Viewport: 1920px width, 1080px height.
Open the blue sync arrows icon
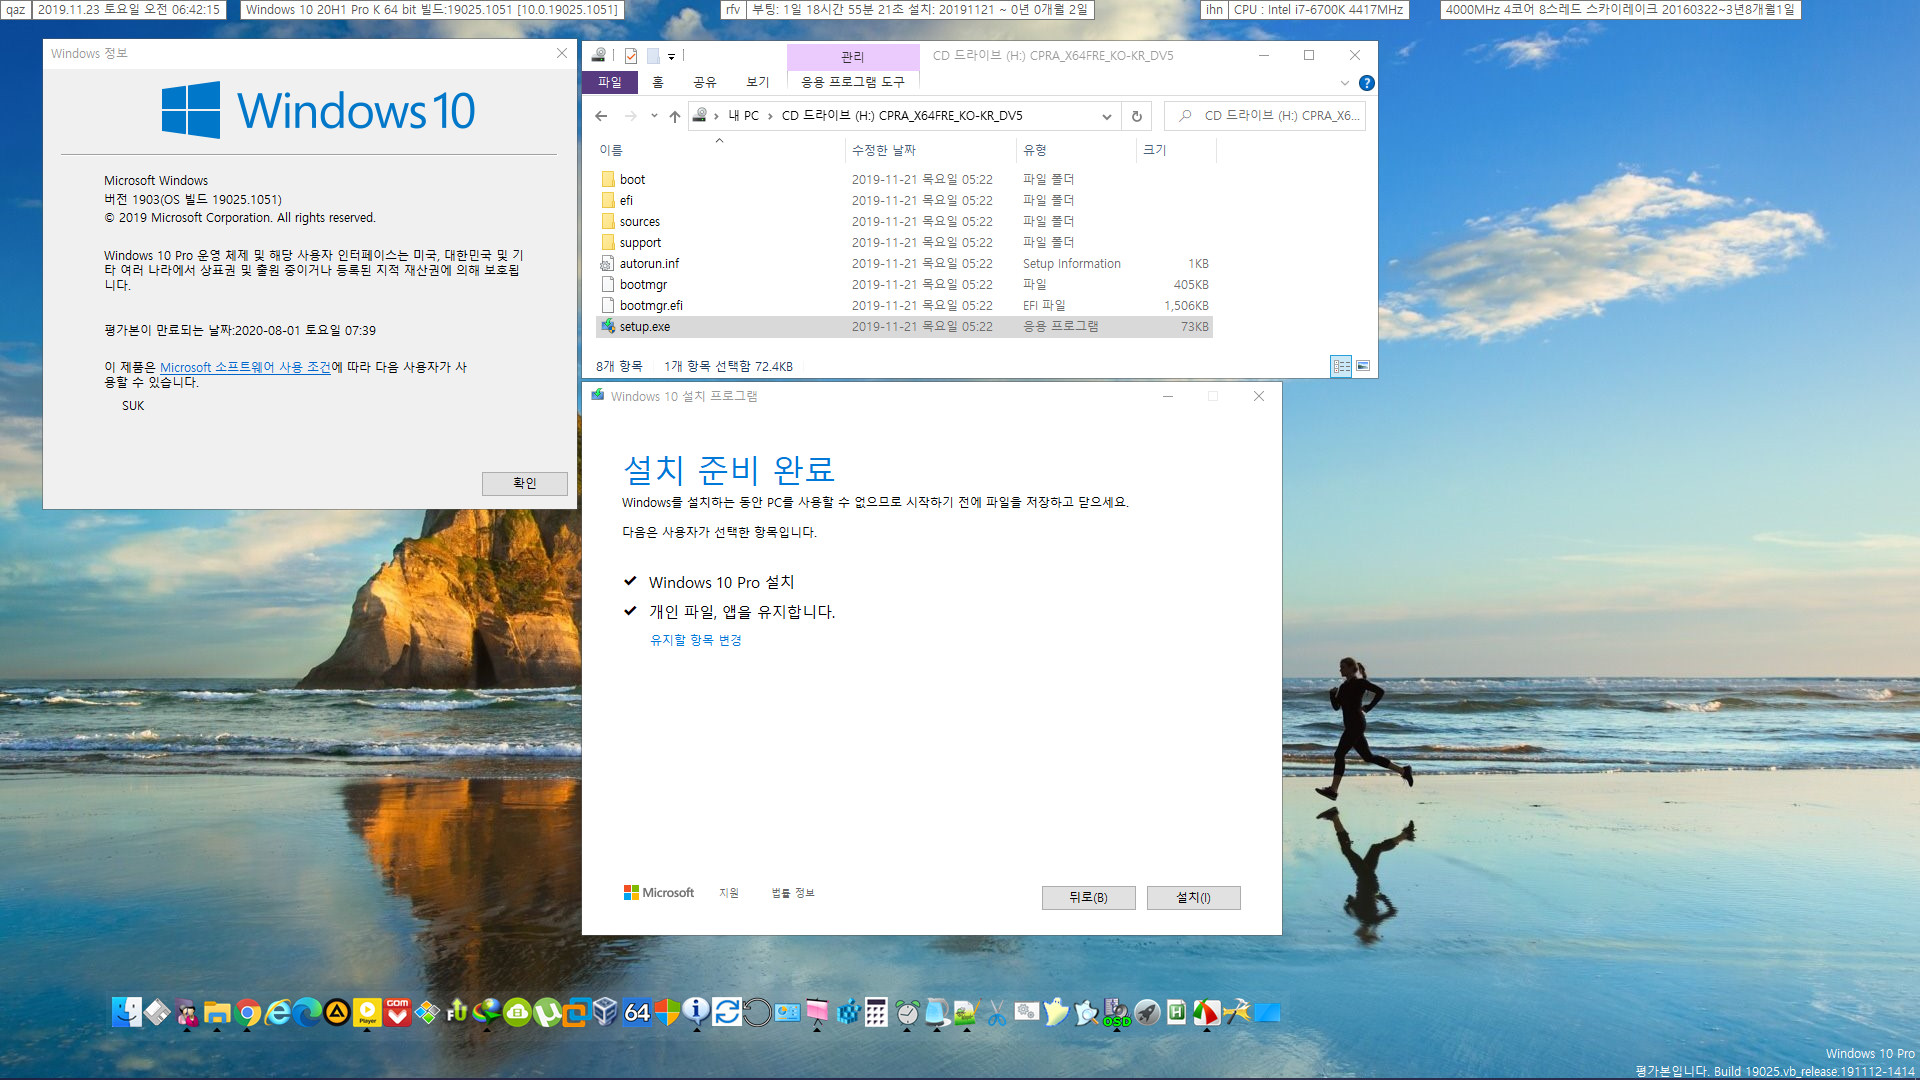[727, 1013]
